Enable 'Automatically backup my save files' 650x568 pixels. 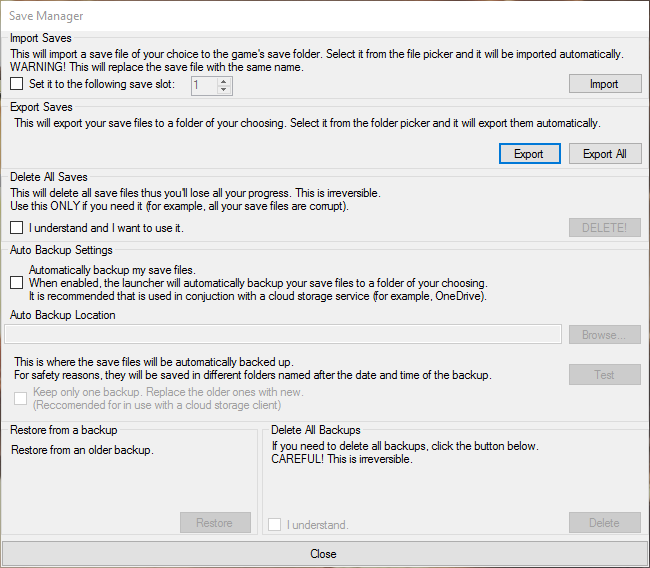click(x=17, y=283)
